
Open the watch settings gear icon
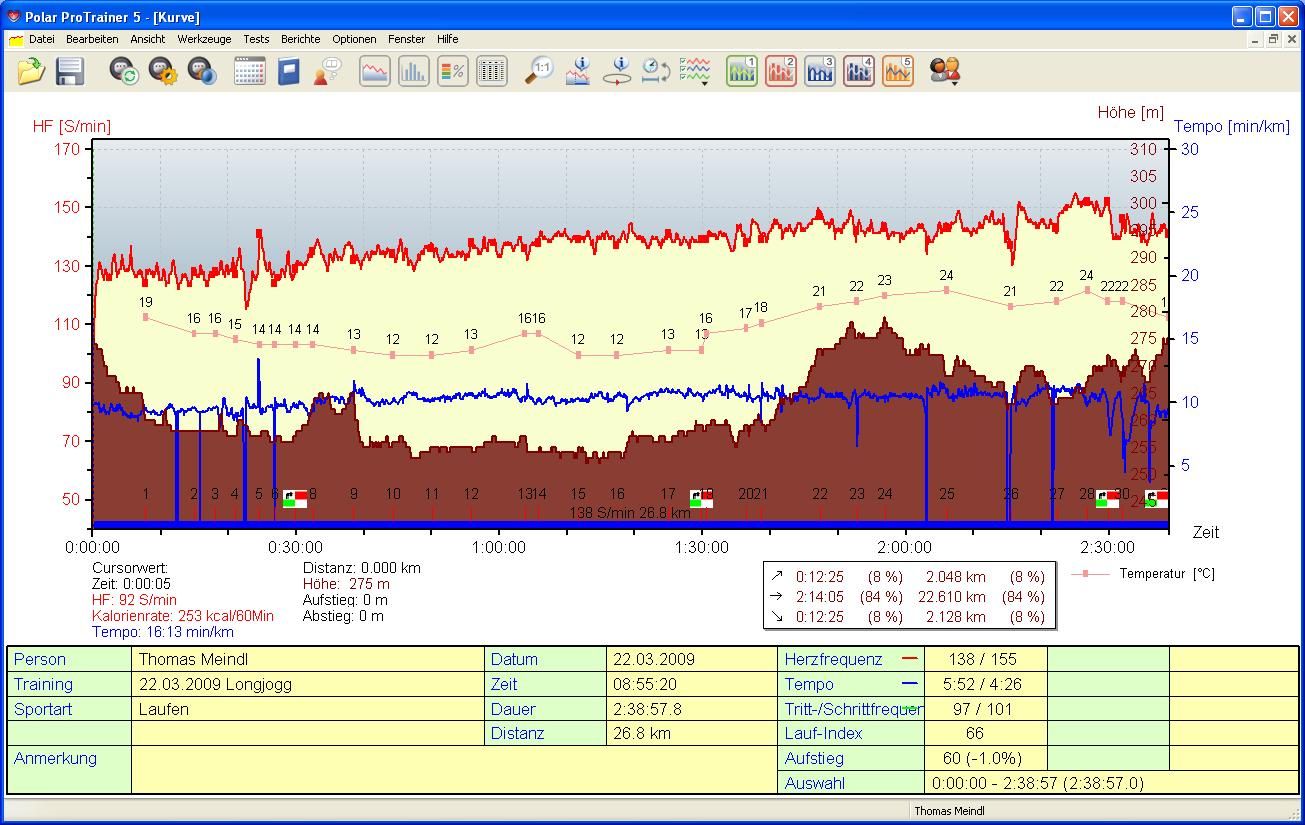pos(163,71)
